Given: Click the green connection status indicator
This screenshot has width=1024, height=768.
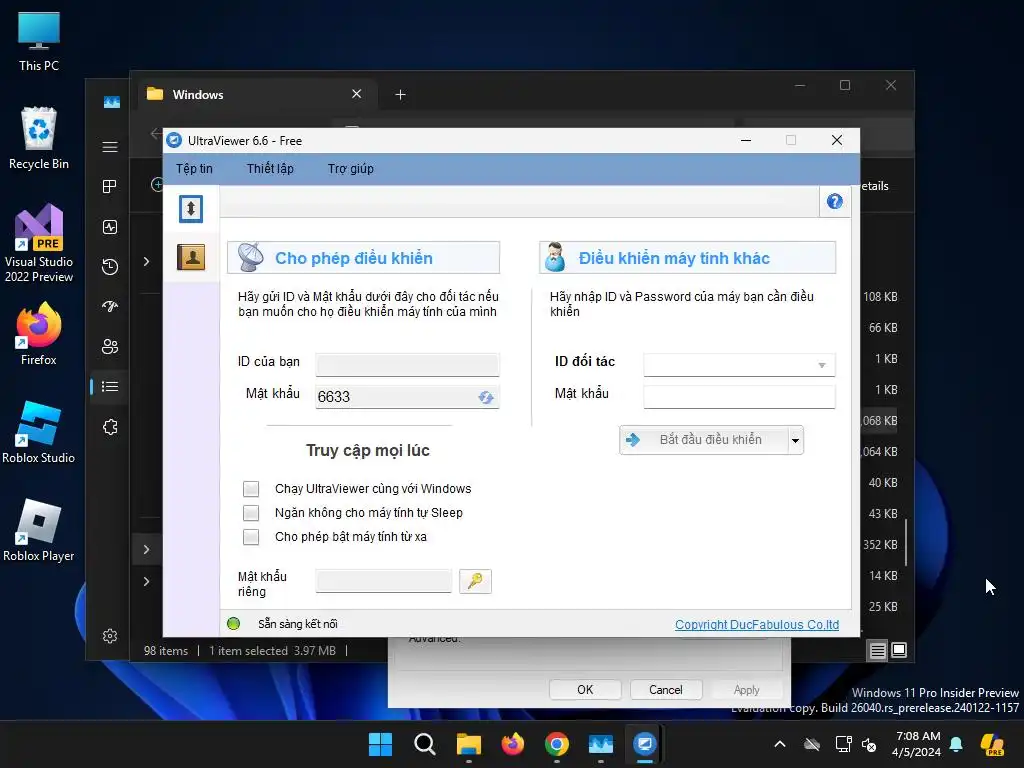Looking at the screenshot, I should point(233,624).
